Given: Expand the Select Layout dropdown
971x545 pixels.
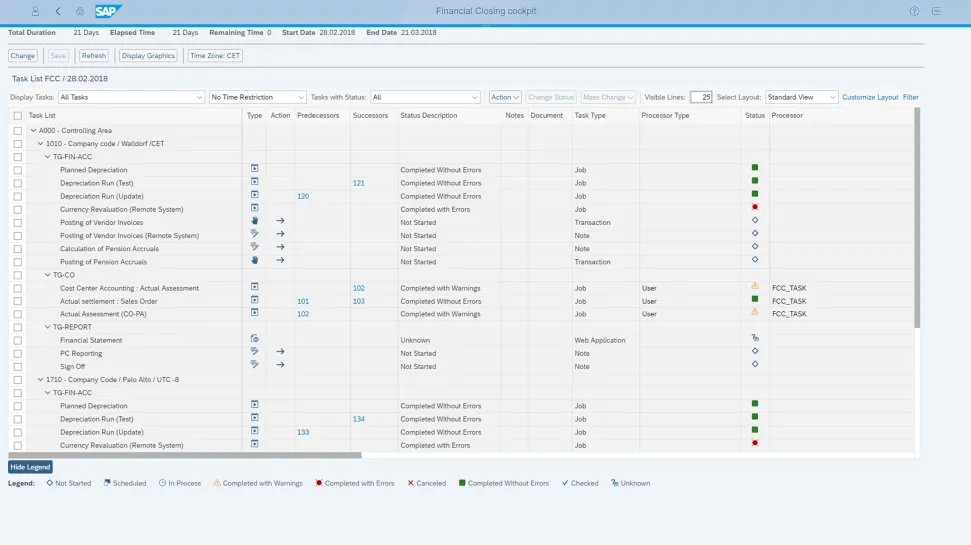Looking at the screenshot, I should click(802, 97).
